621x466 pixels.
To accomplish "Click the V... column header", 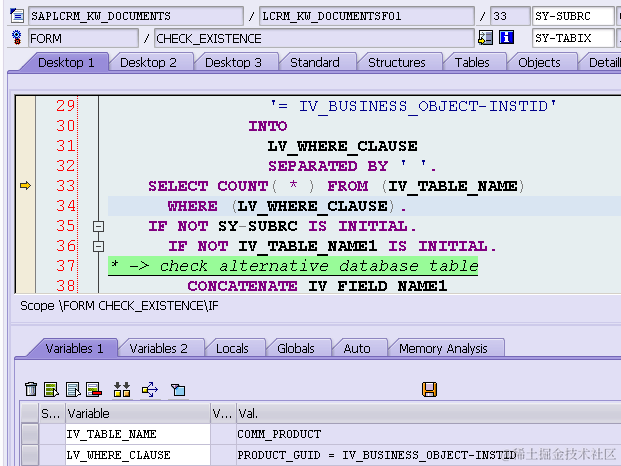I will point(223,413).
